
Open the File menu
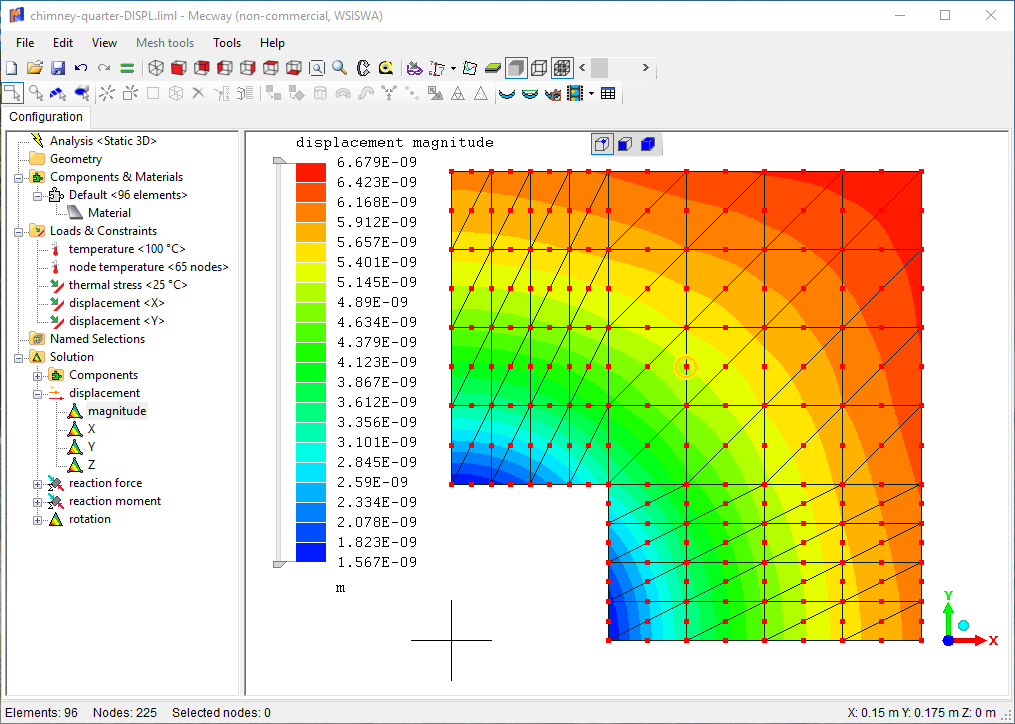pos(25,43)
